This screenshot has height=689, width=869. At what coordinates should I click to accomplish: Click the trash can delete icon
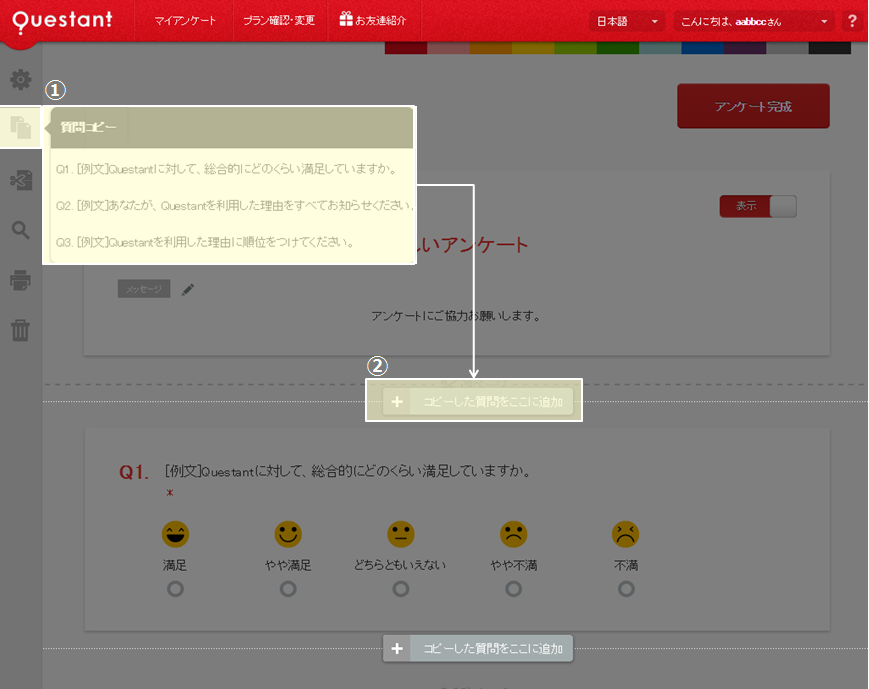(21, 330)
